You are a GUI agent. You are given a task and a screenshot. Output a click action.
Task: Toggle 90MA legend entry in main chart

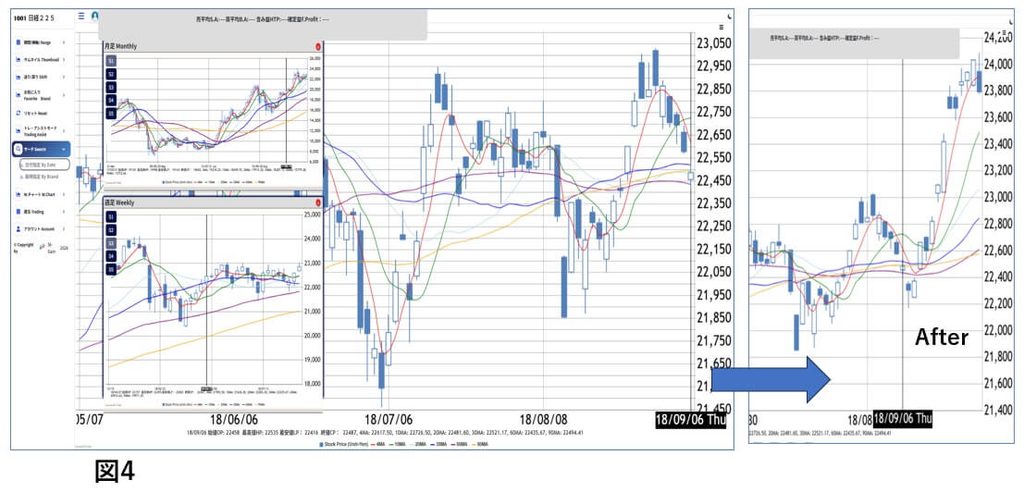point(478,445)
